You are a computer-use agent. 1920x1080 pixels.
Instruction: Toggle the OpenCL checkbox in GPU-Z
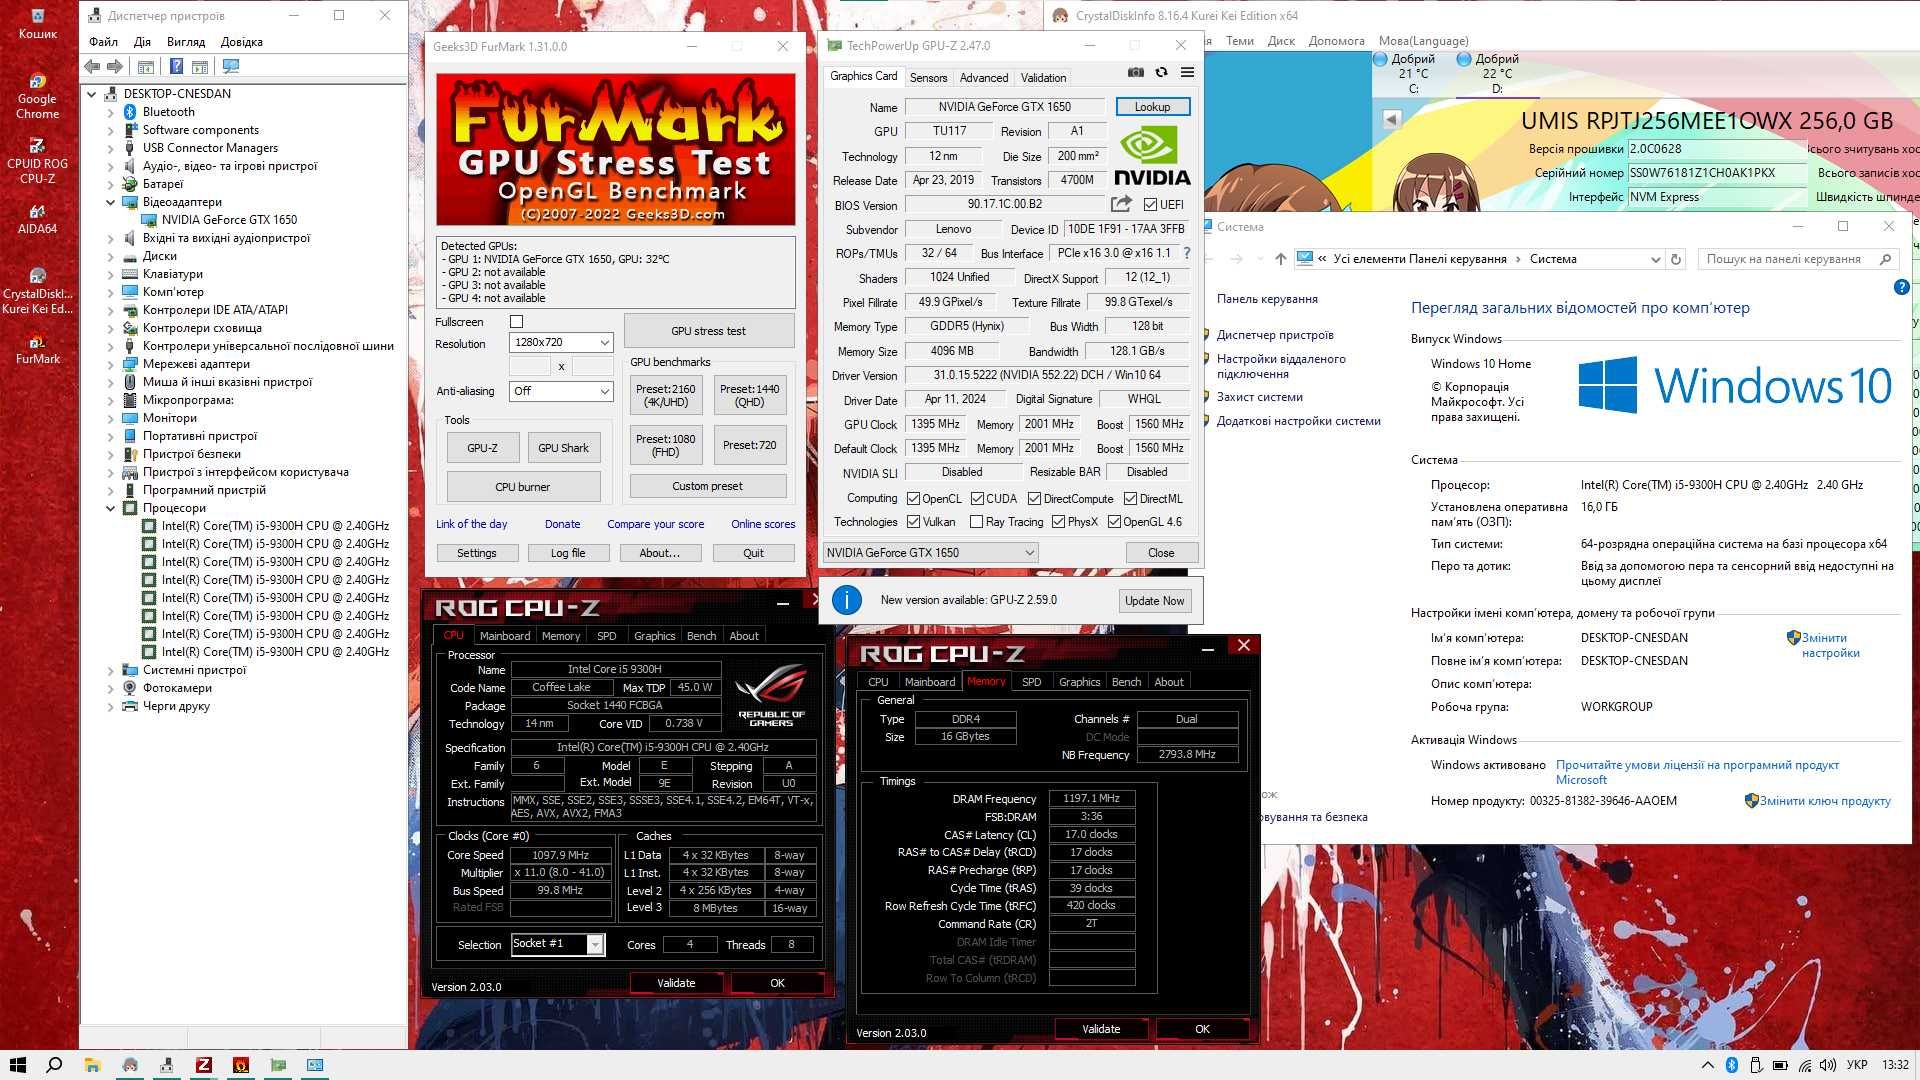pos(913,498)
